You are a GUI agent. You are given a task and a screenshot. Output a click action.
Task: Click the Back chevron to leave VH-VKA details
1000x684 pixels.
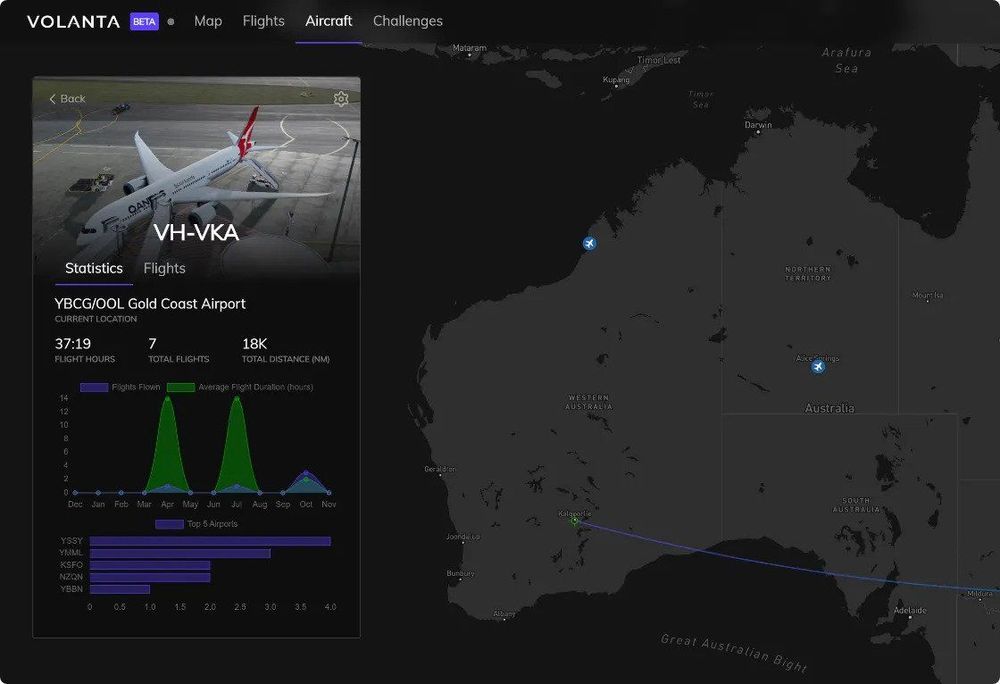click(53, 98)
